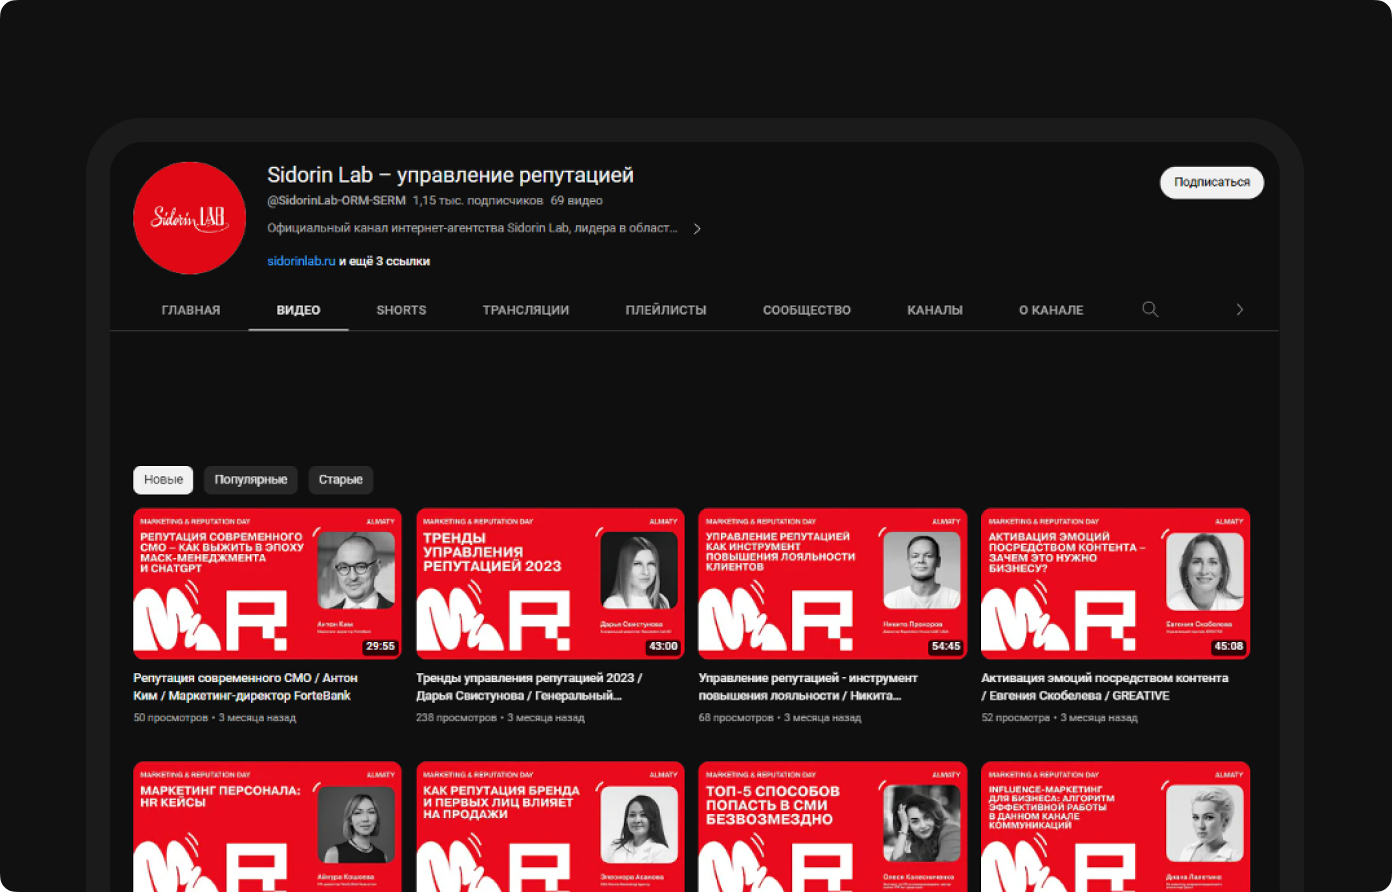Viewport: 1392px width, 892px height.
Task: Click title 'Репутация современного СМО / Антон Ким'
Action: coord(245,687)
